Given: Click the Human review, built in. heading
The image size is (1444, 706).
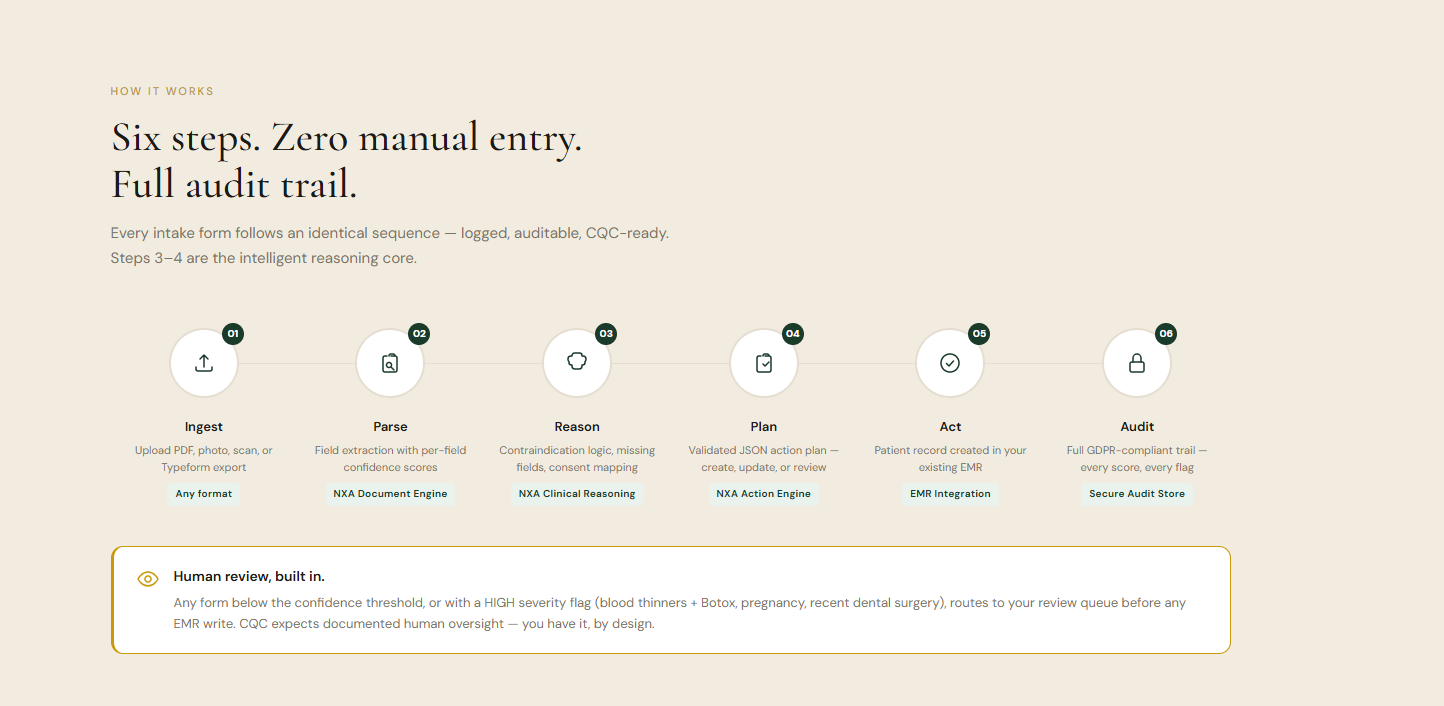Looking at the screenshot, I should pyautogui.click(x=249, y=577).
